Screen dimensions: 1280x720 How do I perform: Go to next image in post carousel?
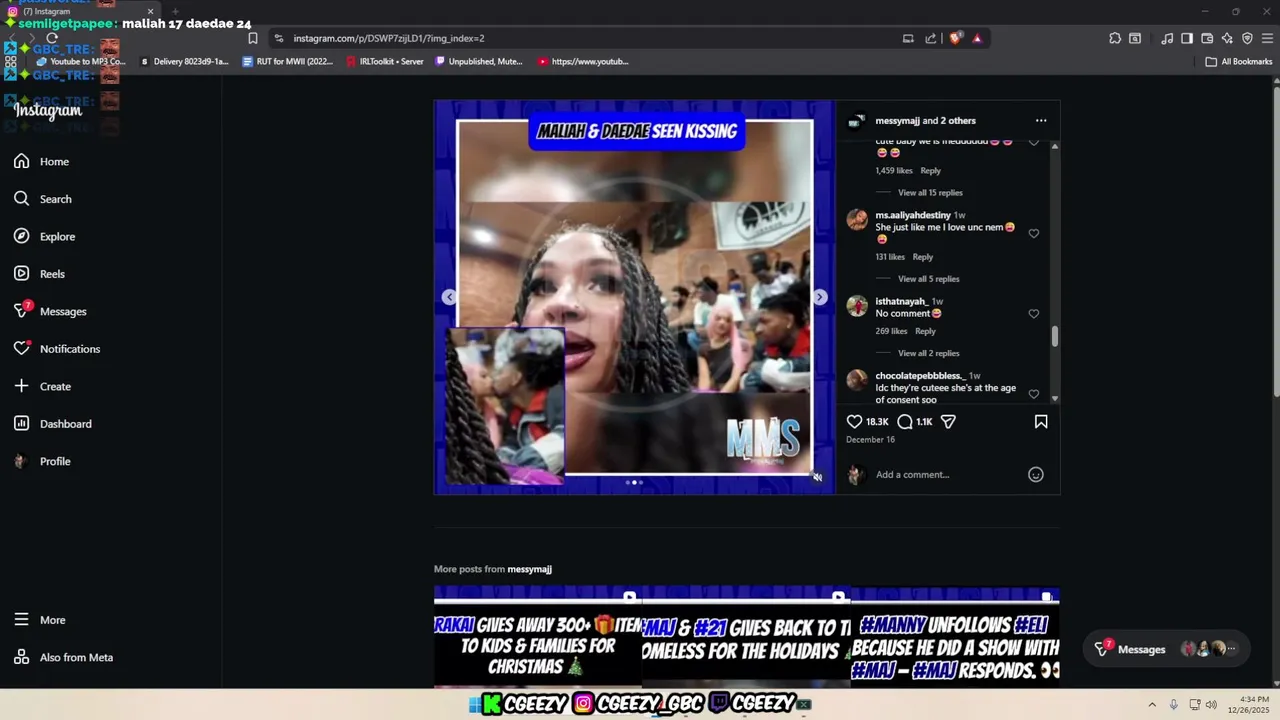coord(820,297)
